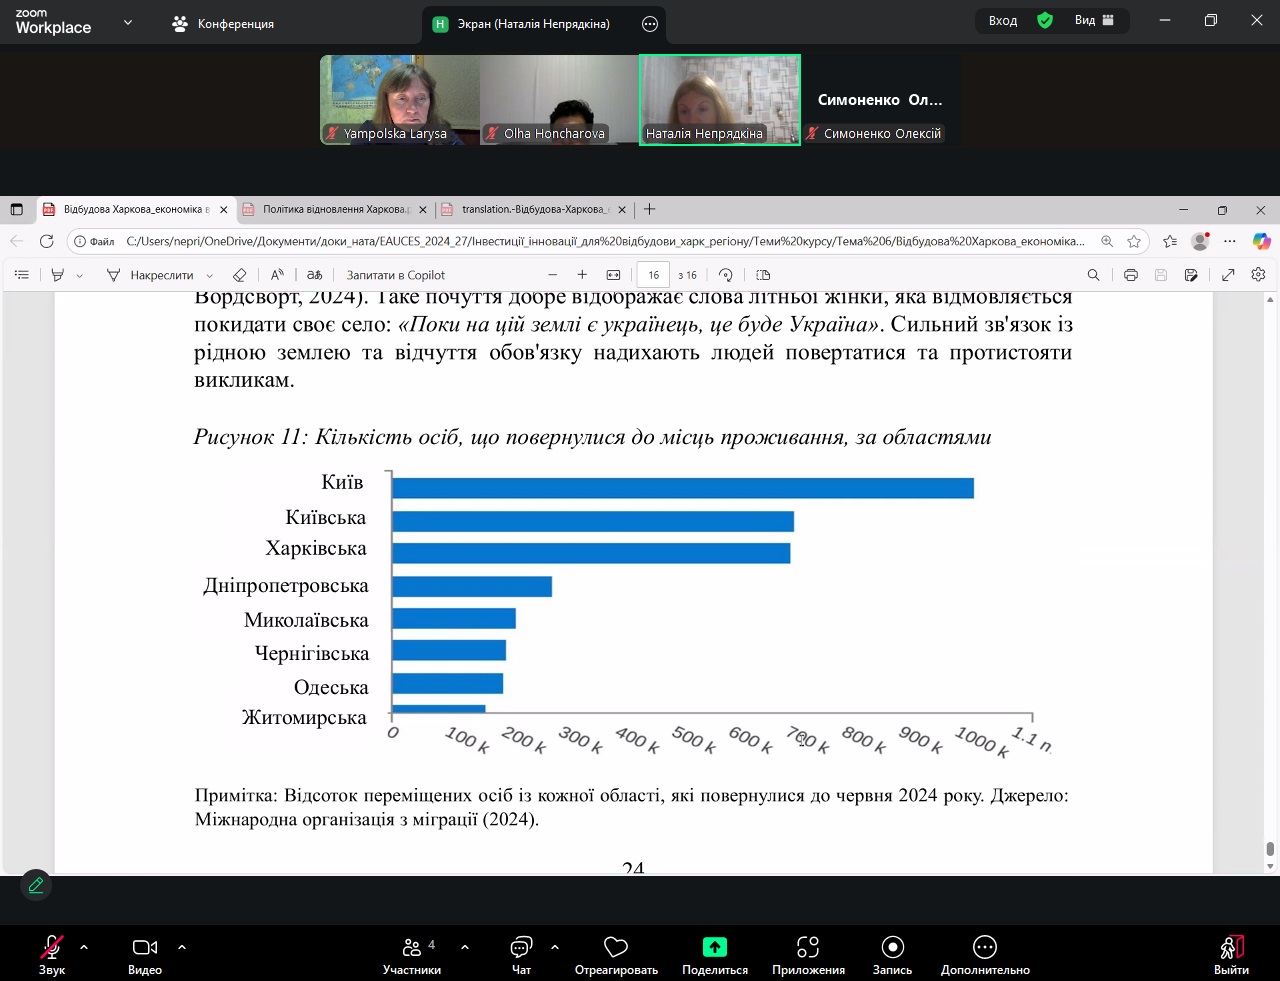Expand audio options arrow beside Sound

tap(84, 946)
